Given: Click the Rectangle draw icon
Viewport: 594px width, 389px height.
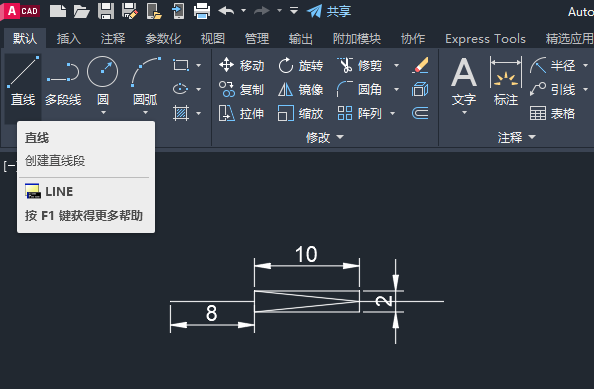Looking at the screenshot, I should (181, 65).
